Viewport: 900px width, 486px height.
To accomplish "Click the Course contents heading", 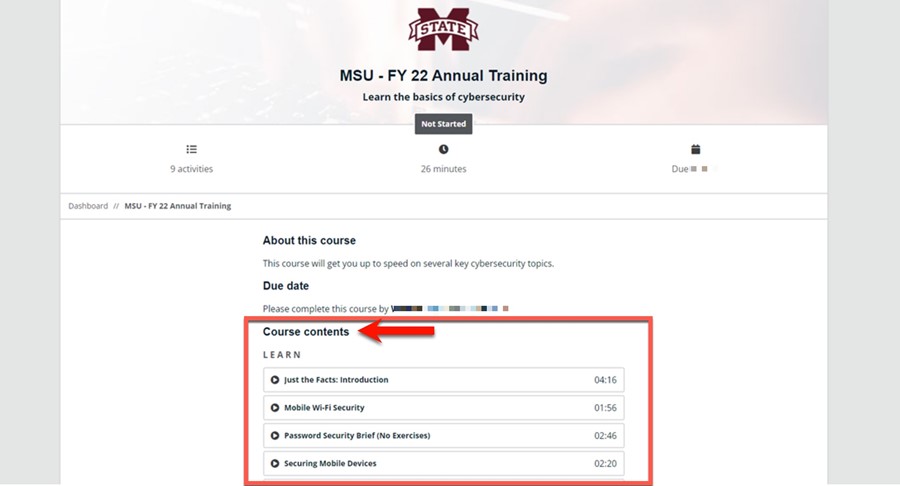I will pyautogui.click(x=306, y=332).
